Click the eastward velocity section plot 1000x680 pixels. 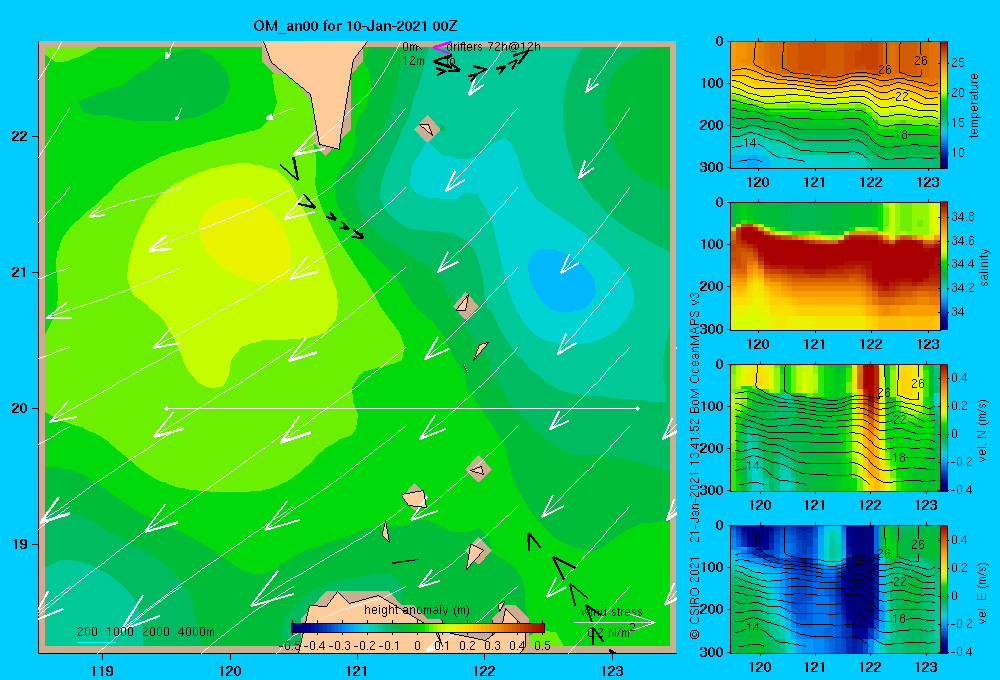[x=835, y=589]
